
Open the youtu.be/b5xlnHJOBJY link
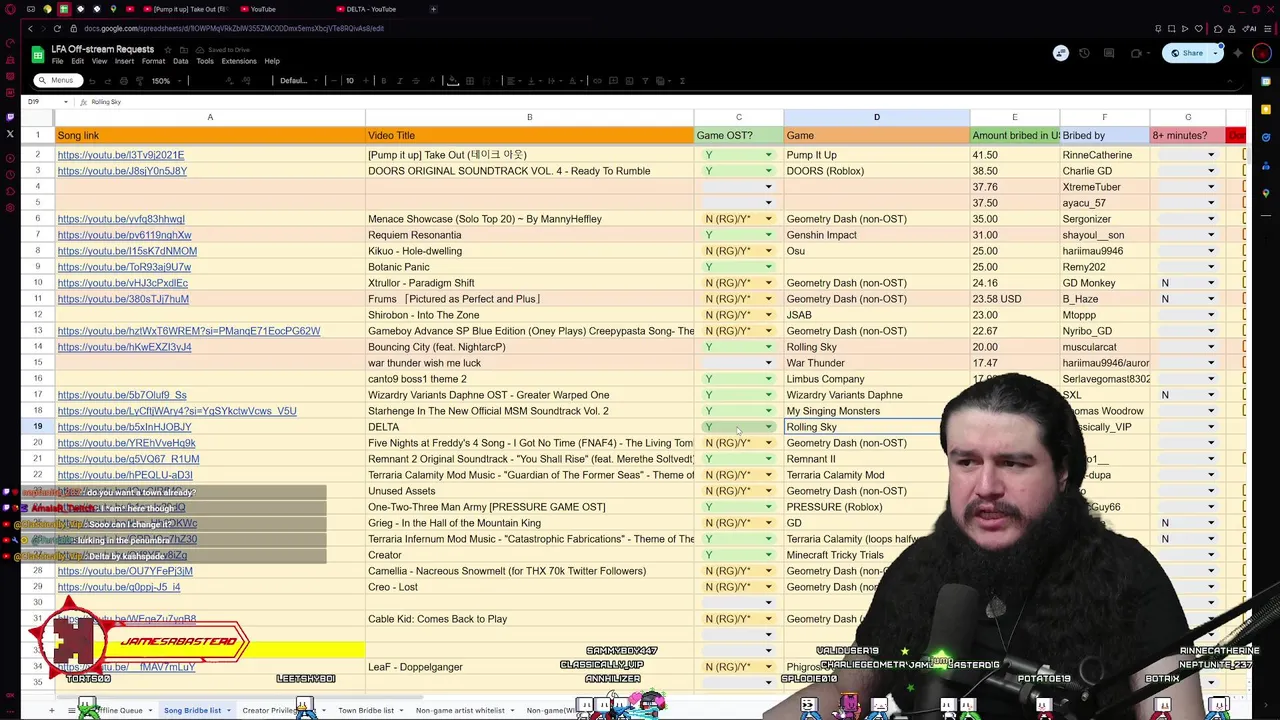pos(124,427)
